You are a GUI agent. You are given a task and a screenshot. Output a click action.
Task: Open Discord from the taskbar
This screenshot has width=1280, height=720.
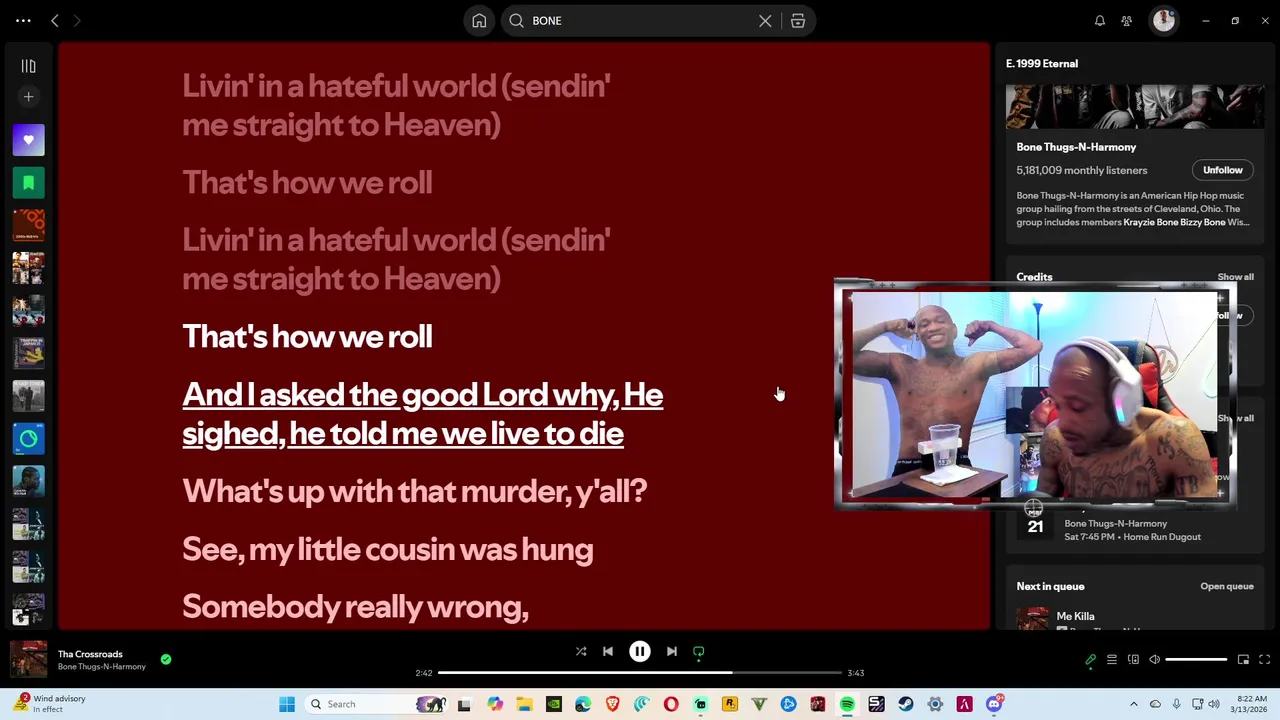994,704
